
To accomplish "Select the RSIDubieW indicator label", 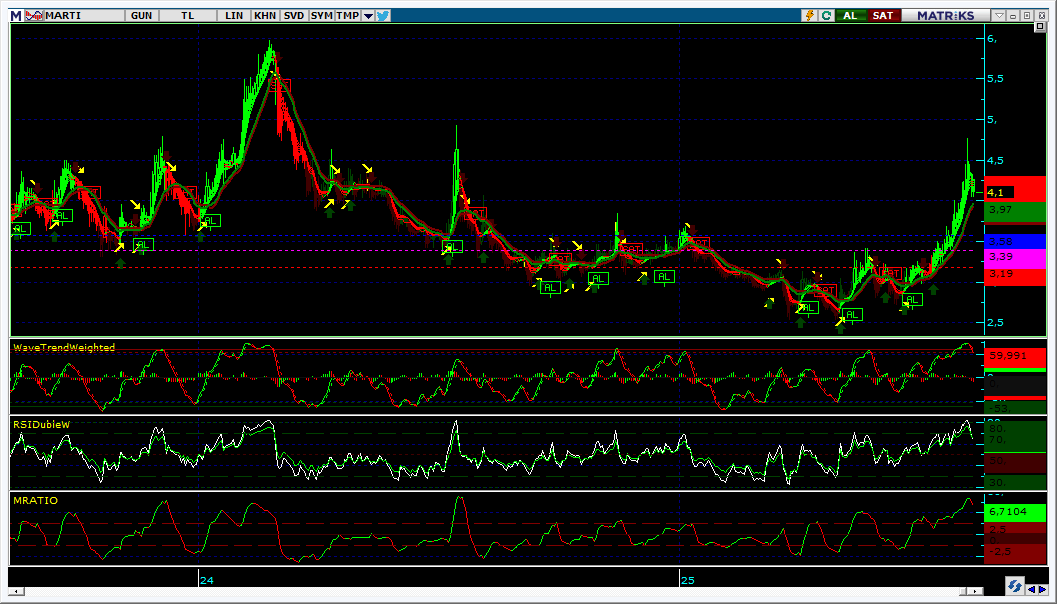I will [x=42, y=424].
